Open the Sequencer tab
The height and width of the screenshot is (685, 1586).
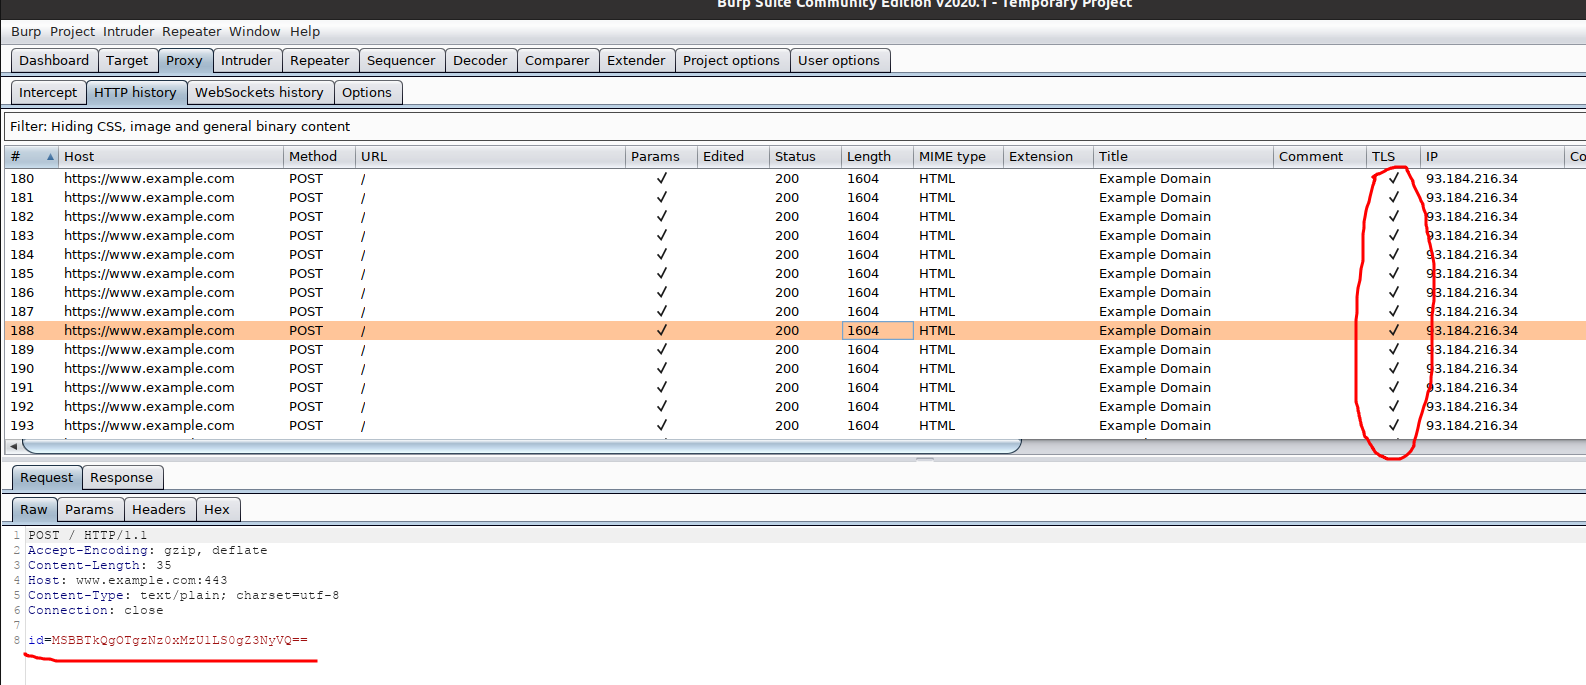pos(401,61)
